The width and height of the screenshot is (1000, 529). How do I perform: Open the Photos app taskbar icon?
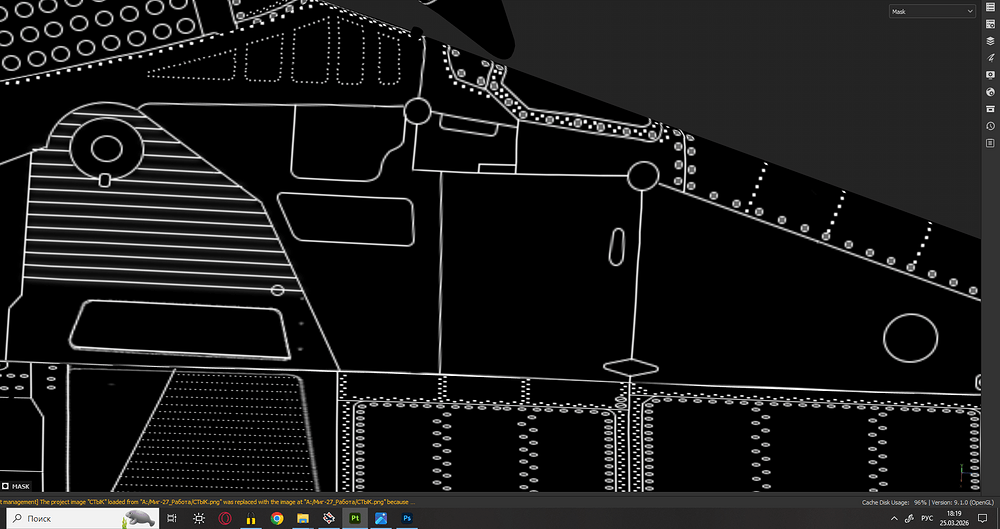[381, 518]
